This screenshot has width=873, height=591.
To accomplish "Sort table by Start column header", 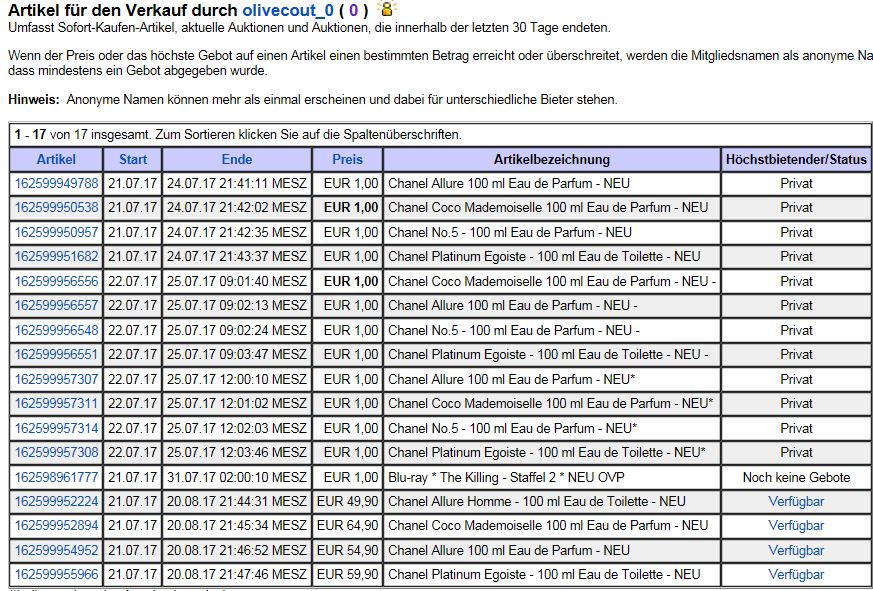I will coord(133,159).
